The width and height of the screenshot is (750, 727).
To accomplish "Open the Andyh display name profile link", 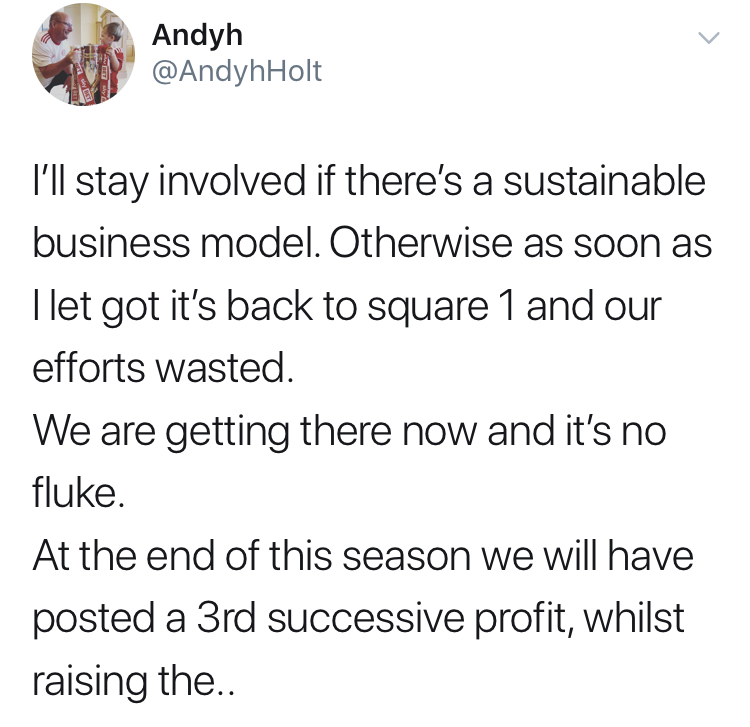I will [x=198, y=35].
